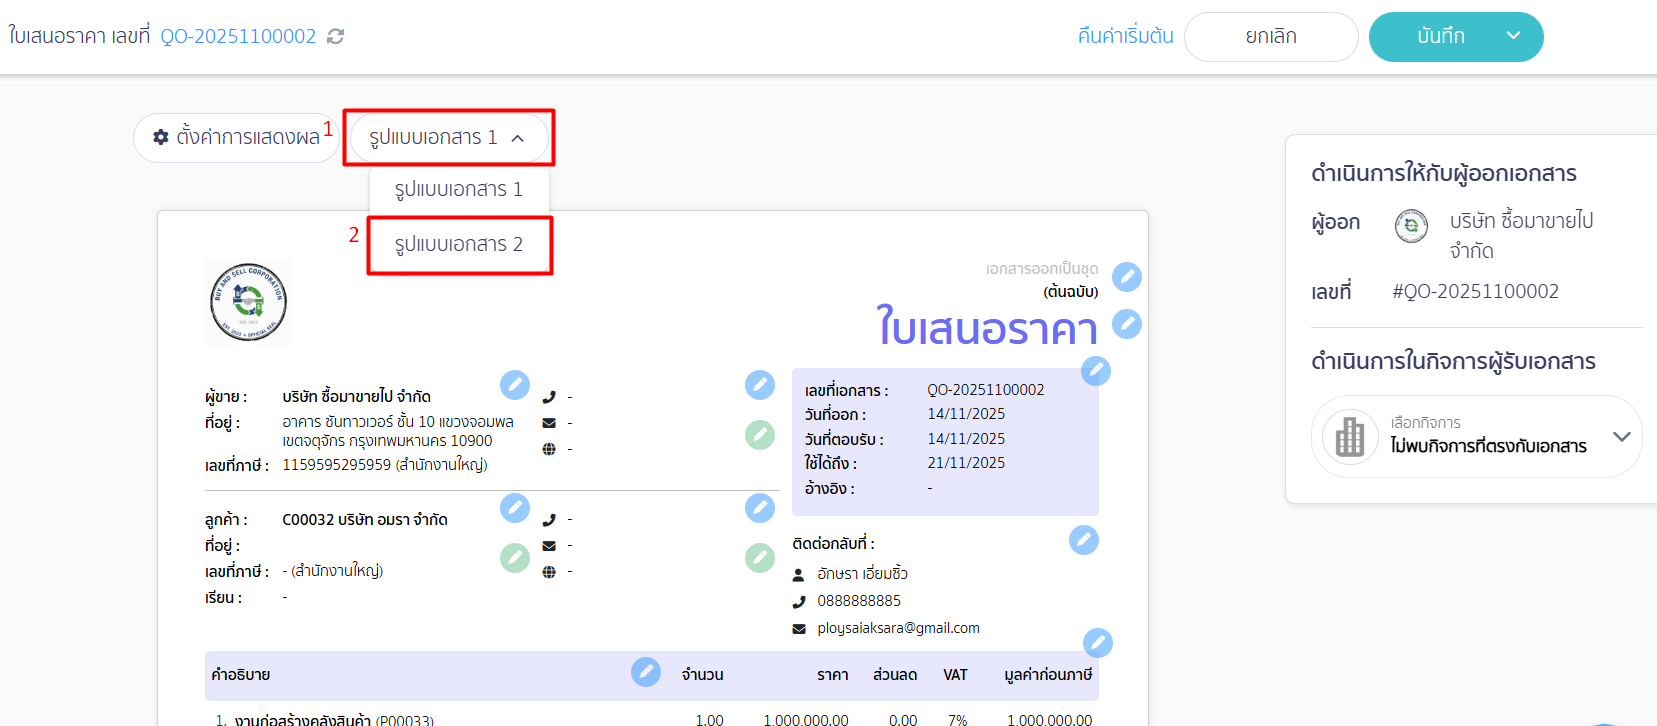Image resolution: width=1657 pixels, height=726 pixels.
Task: Click ไม่พบกิจการที่ตรงกับเอกสาร field
Action: pos(1476,437)
